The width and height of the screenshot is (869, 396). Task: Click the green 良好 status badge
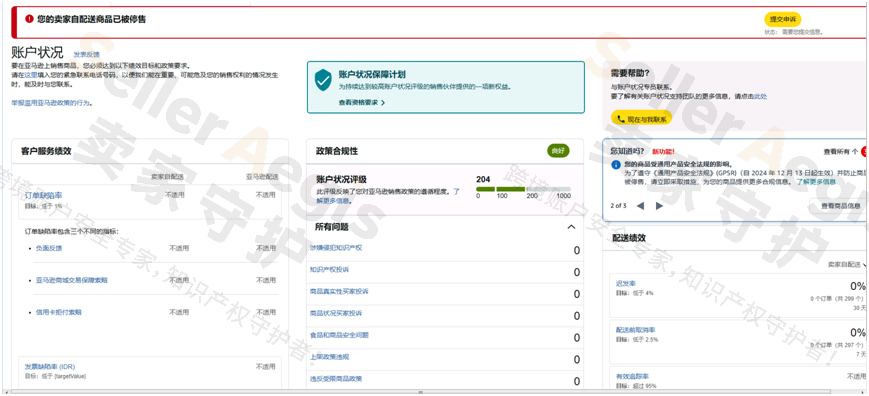[x=558, y=151]
